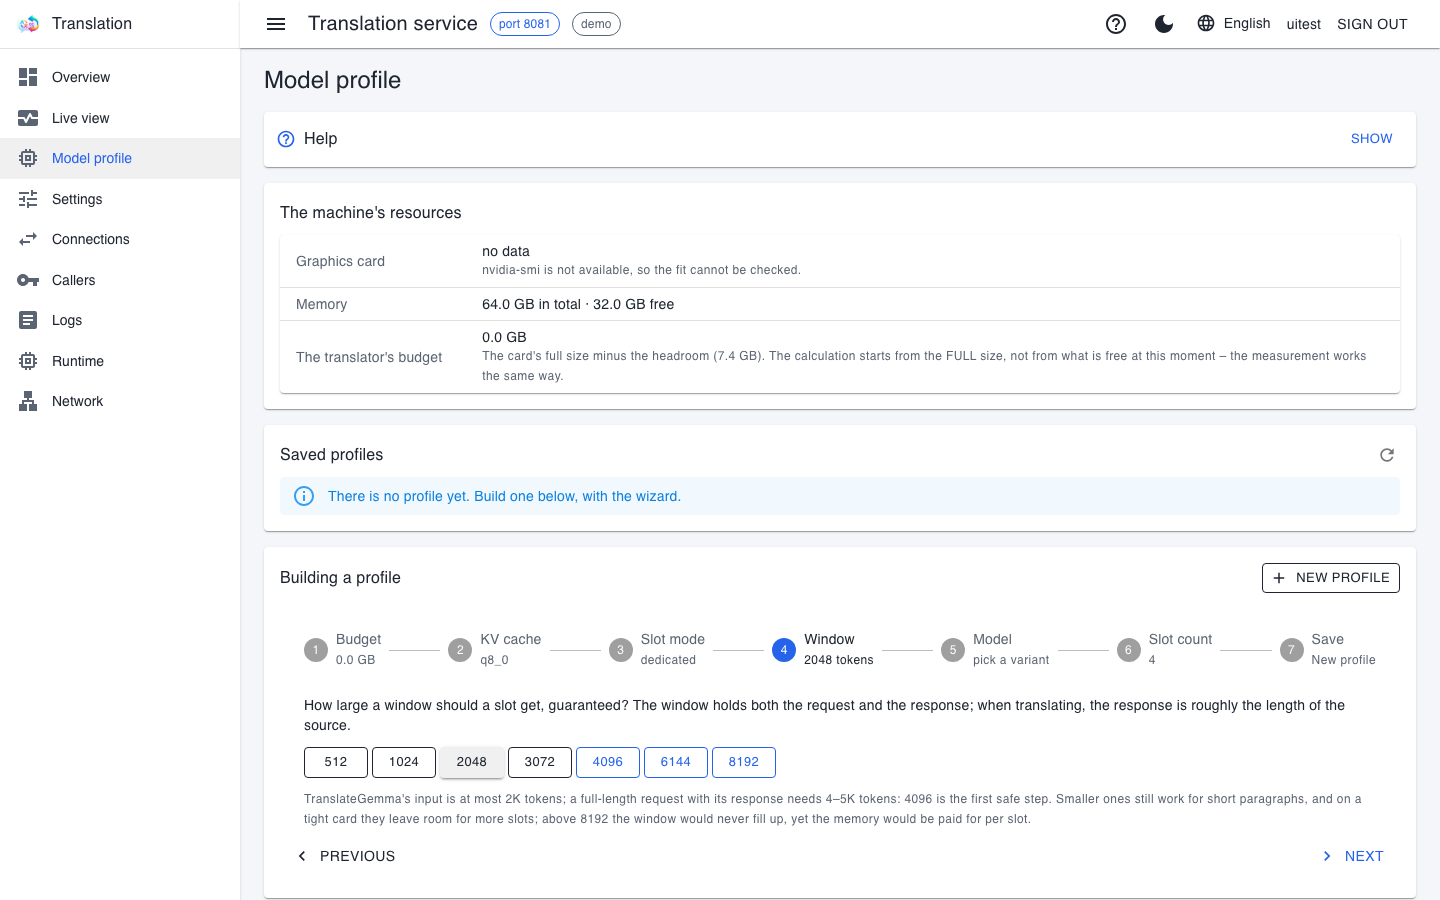Navigate to the Connections page
1440x900 pixels.
click(120, 239)
